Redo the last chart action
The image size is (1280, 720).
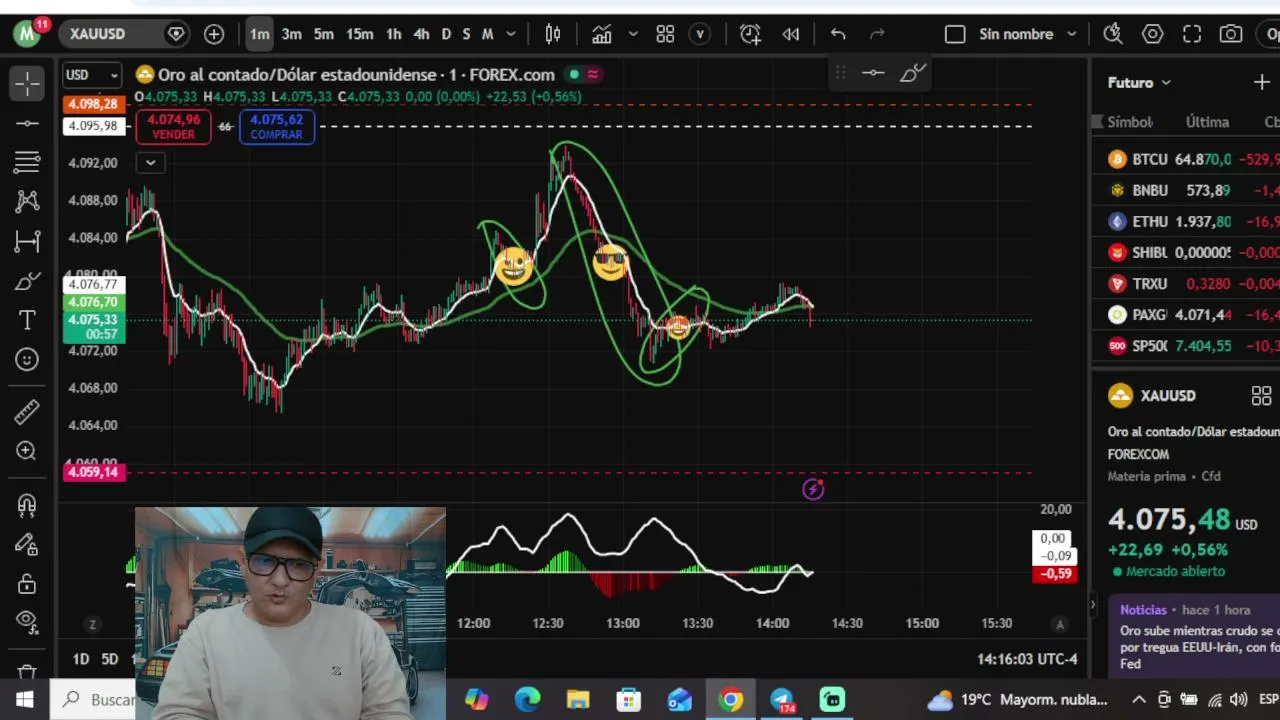878,34
